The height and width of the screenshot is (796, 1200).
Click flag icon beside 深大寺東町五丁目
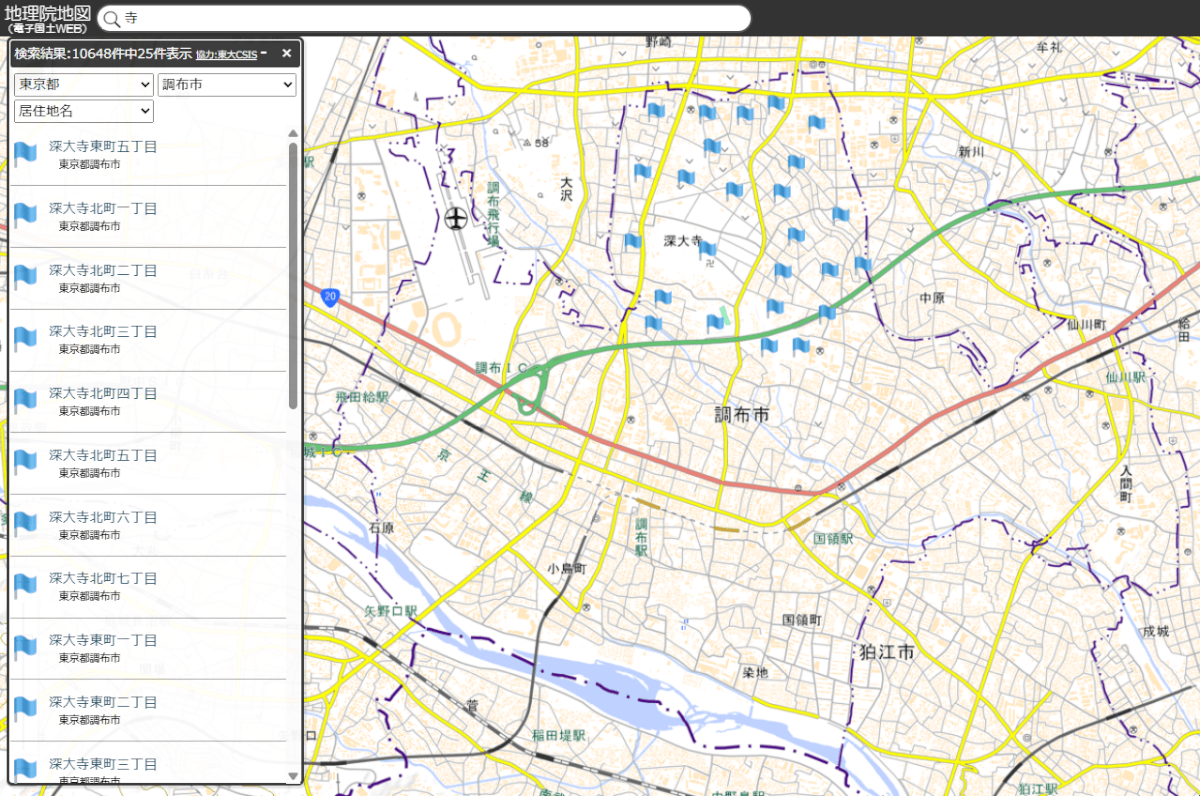coord(25,153)
